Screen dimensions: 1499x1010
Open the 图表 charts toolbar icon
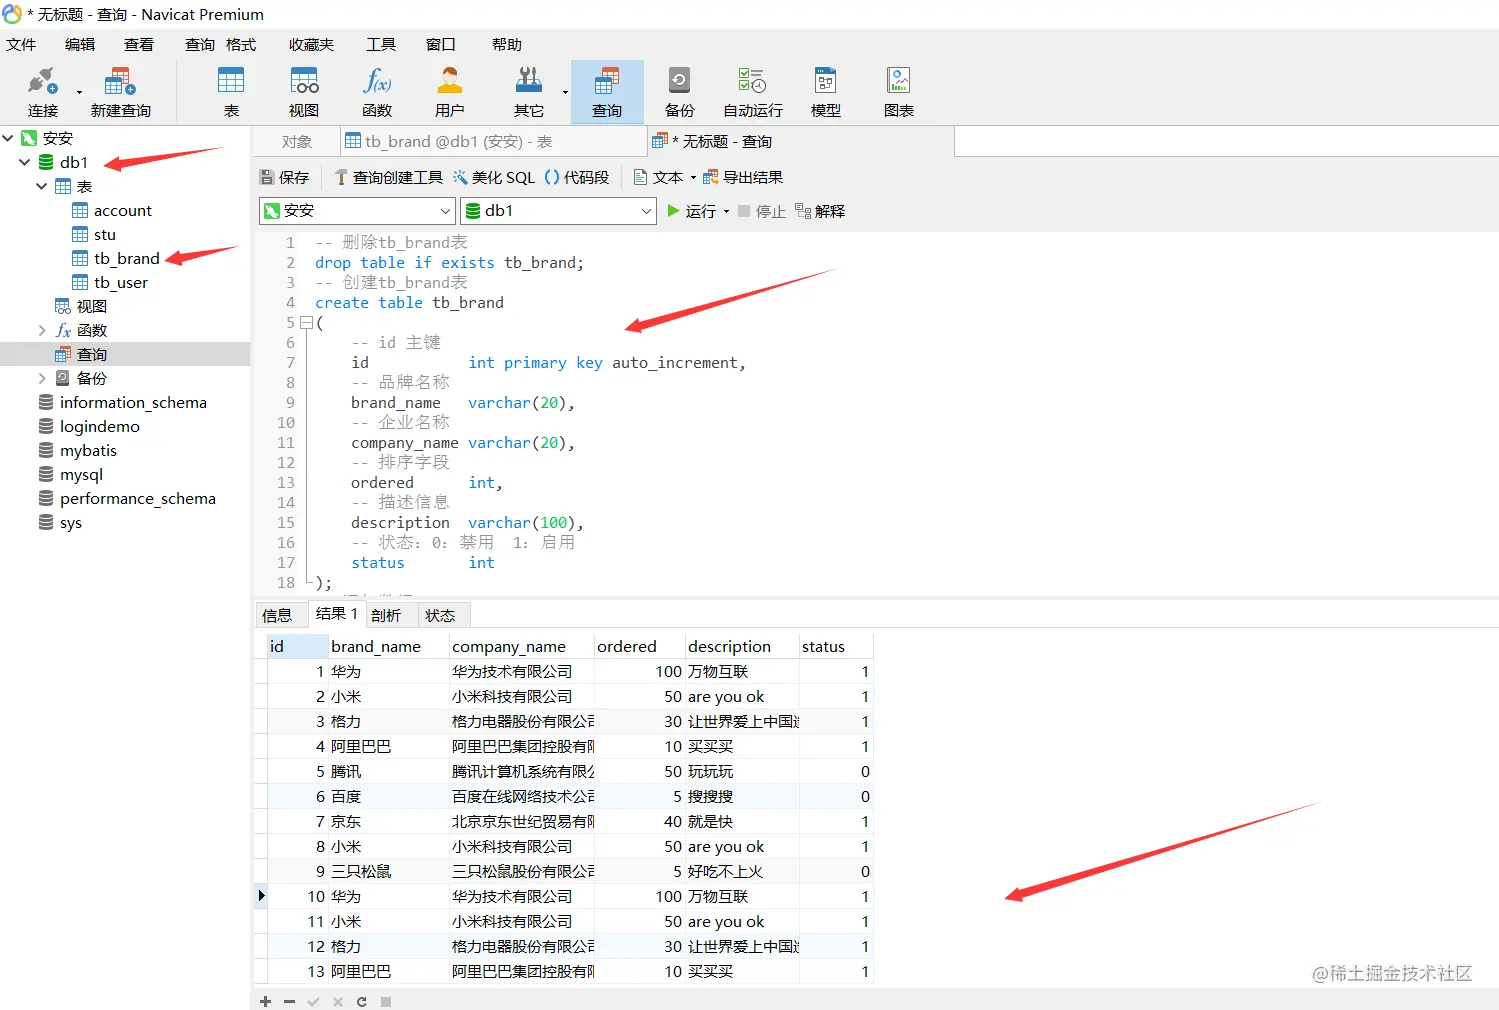coord(899,92)
